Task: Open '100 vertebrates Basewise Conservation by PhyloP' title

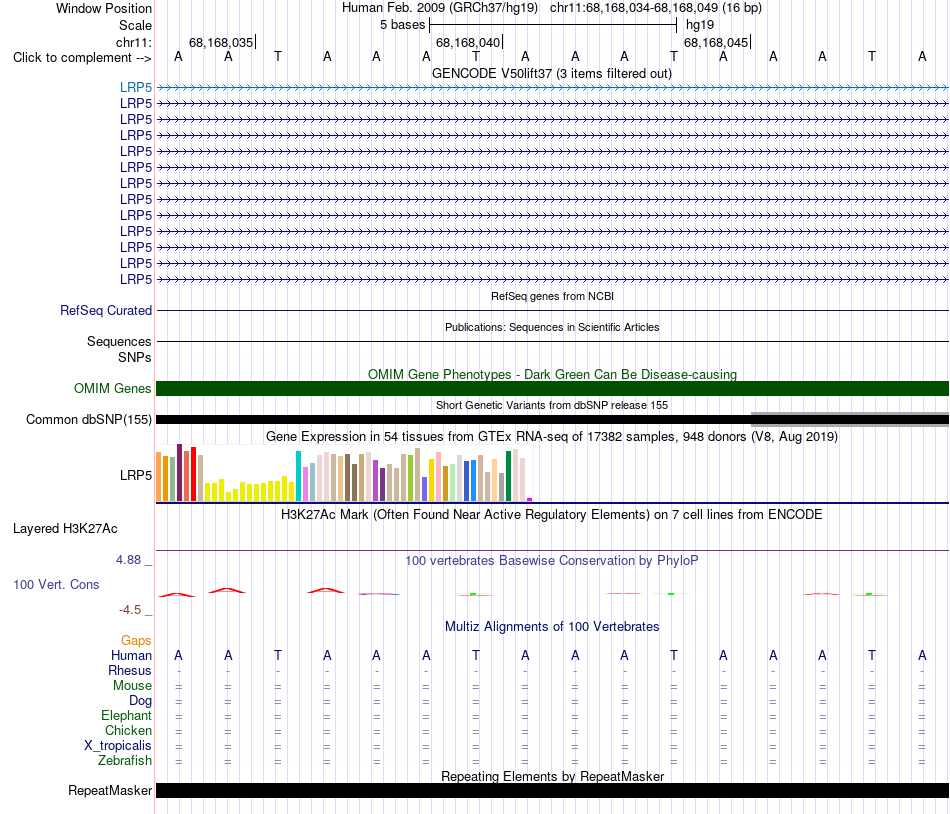Action: tap(552, 560)
